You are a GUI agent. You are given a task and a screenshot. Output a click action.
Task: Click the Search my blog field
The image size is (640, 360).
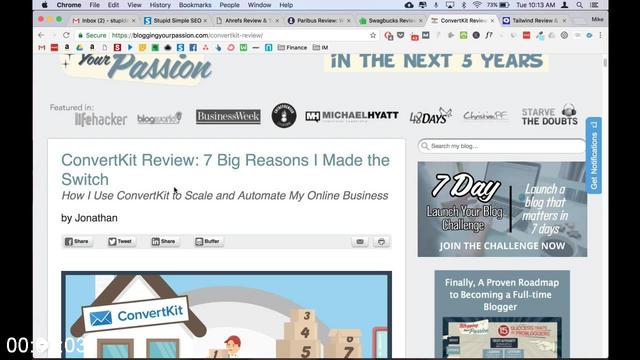pyautogui.click(x=502, y=146)
